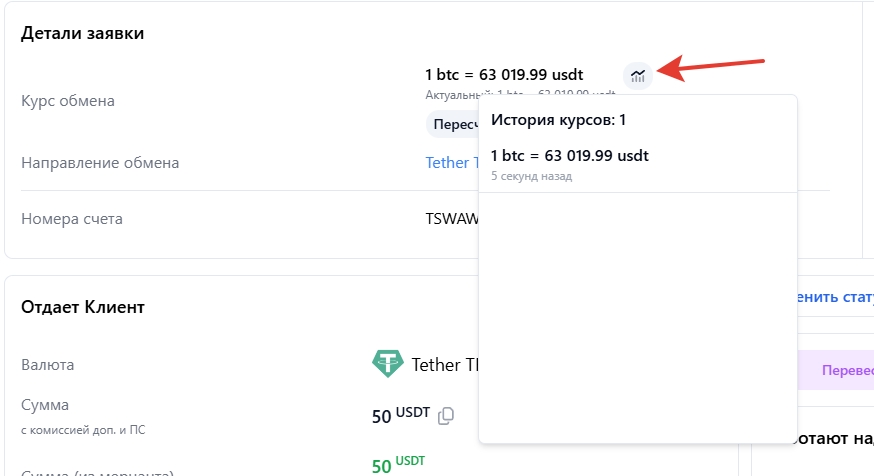Viewport: 874px width, 476px height.
Task: Click the "Валюта" field label
Action: pyautogui.click(x=48, y=365)
